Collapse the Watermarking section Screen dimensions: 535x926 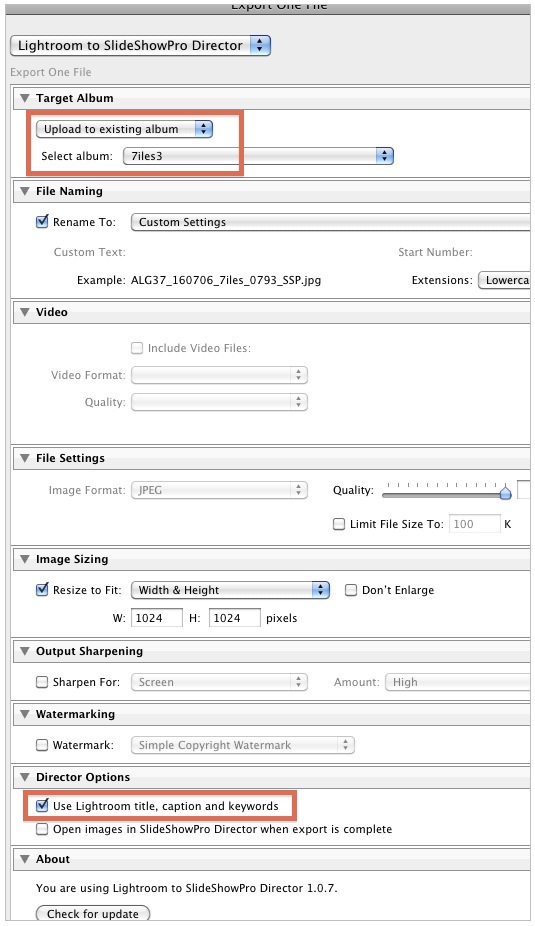[25, 714]
